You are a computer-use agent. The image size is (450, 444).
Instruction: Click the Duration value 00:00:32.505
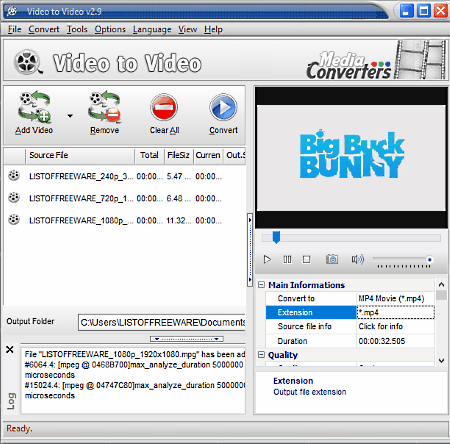click(x=382, y=341)
